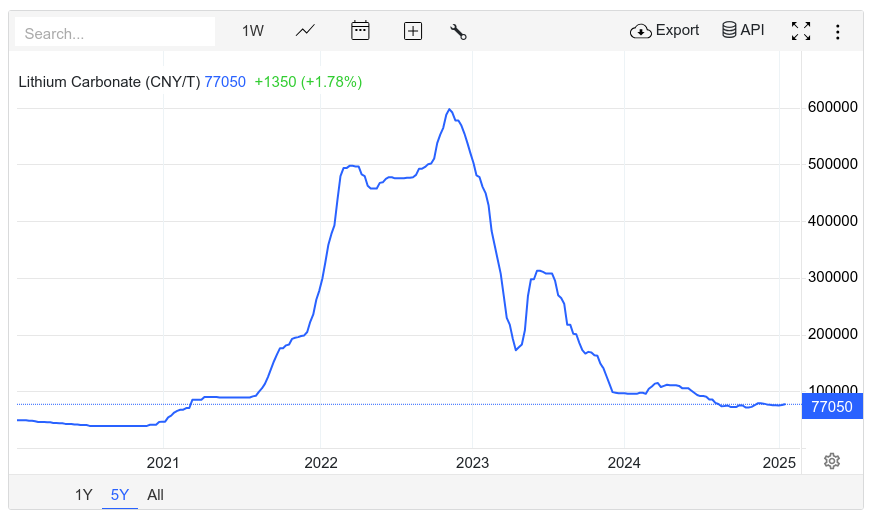The width and height of the screenshot is (872, 518).
Task: Click the 2023 x-axis label
Action: (472, 463)
